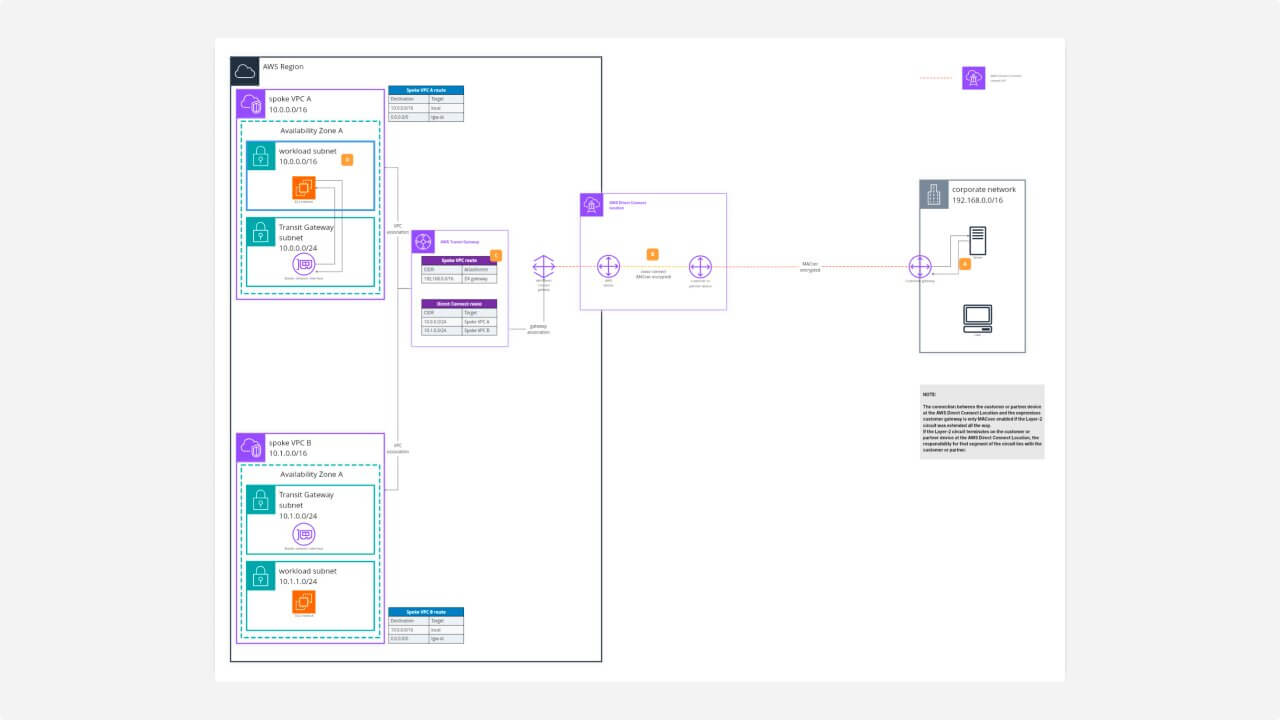
Task: Click the server icon in corporate network
Action: (x=977, y=241)
